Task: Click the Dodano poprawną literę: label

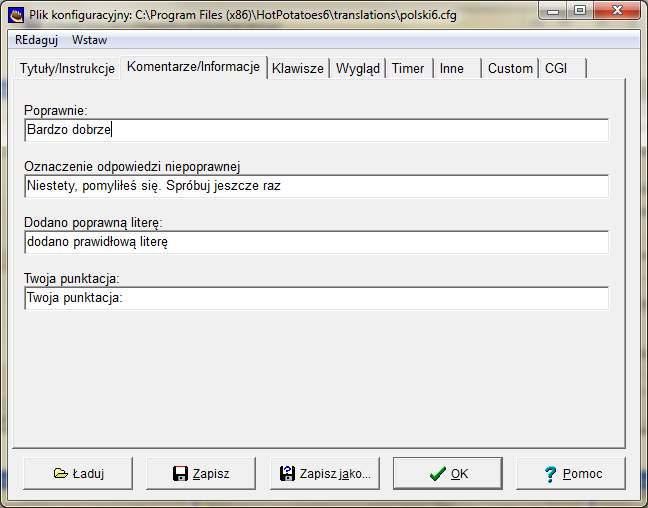Action: 93,223
